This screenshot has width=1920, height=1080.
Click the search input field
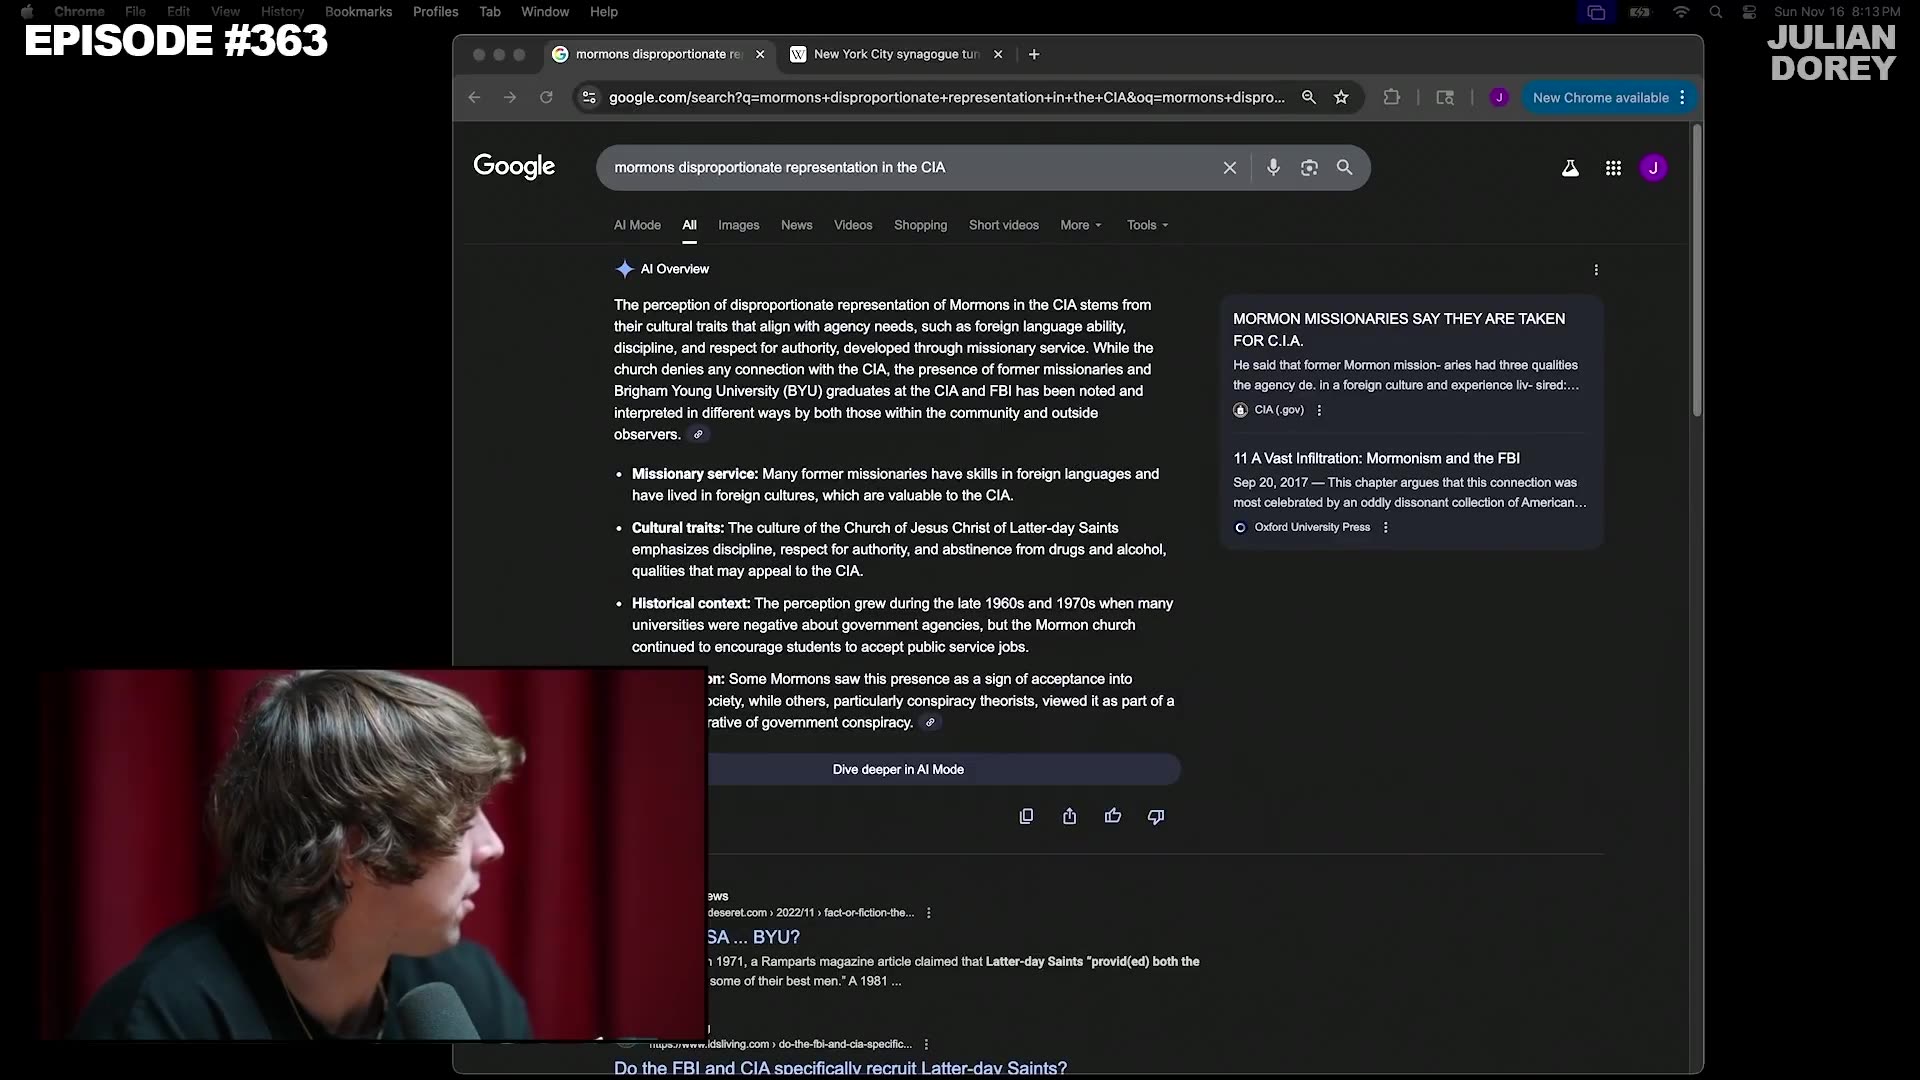point(900,168)
